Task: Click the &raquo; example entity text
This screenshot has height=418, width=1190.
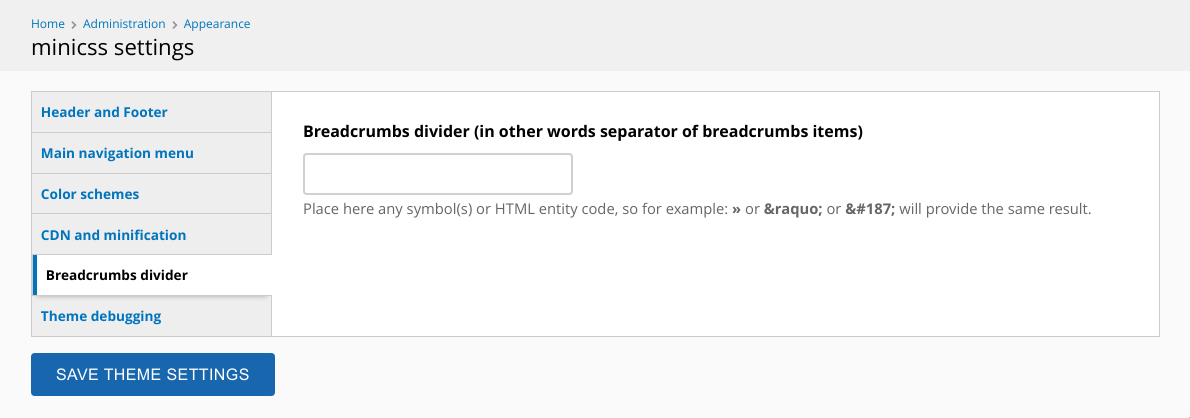Action: tap(793, 209)
